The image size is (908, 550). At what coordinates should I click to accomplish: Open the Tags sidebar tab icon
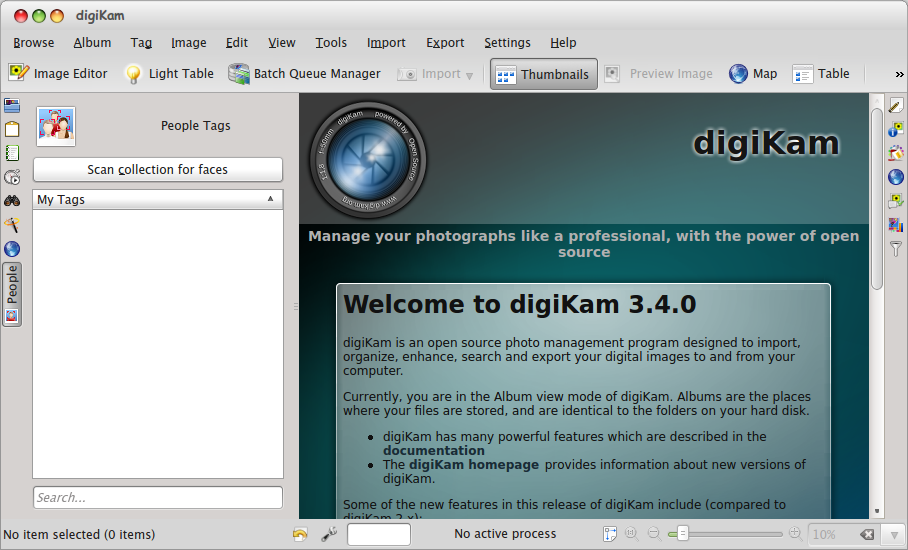pos(12,129)
